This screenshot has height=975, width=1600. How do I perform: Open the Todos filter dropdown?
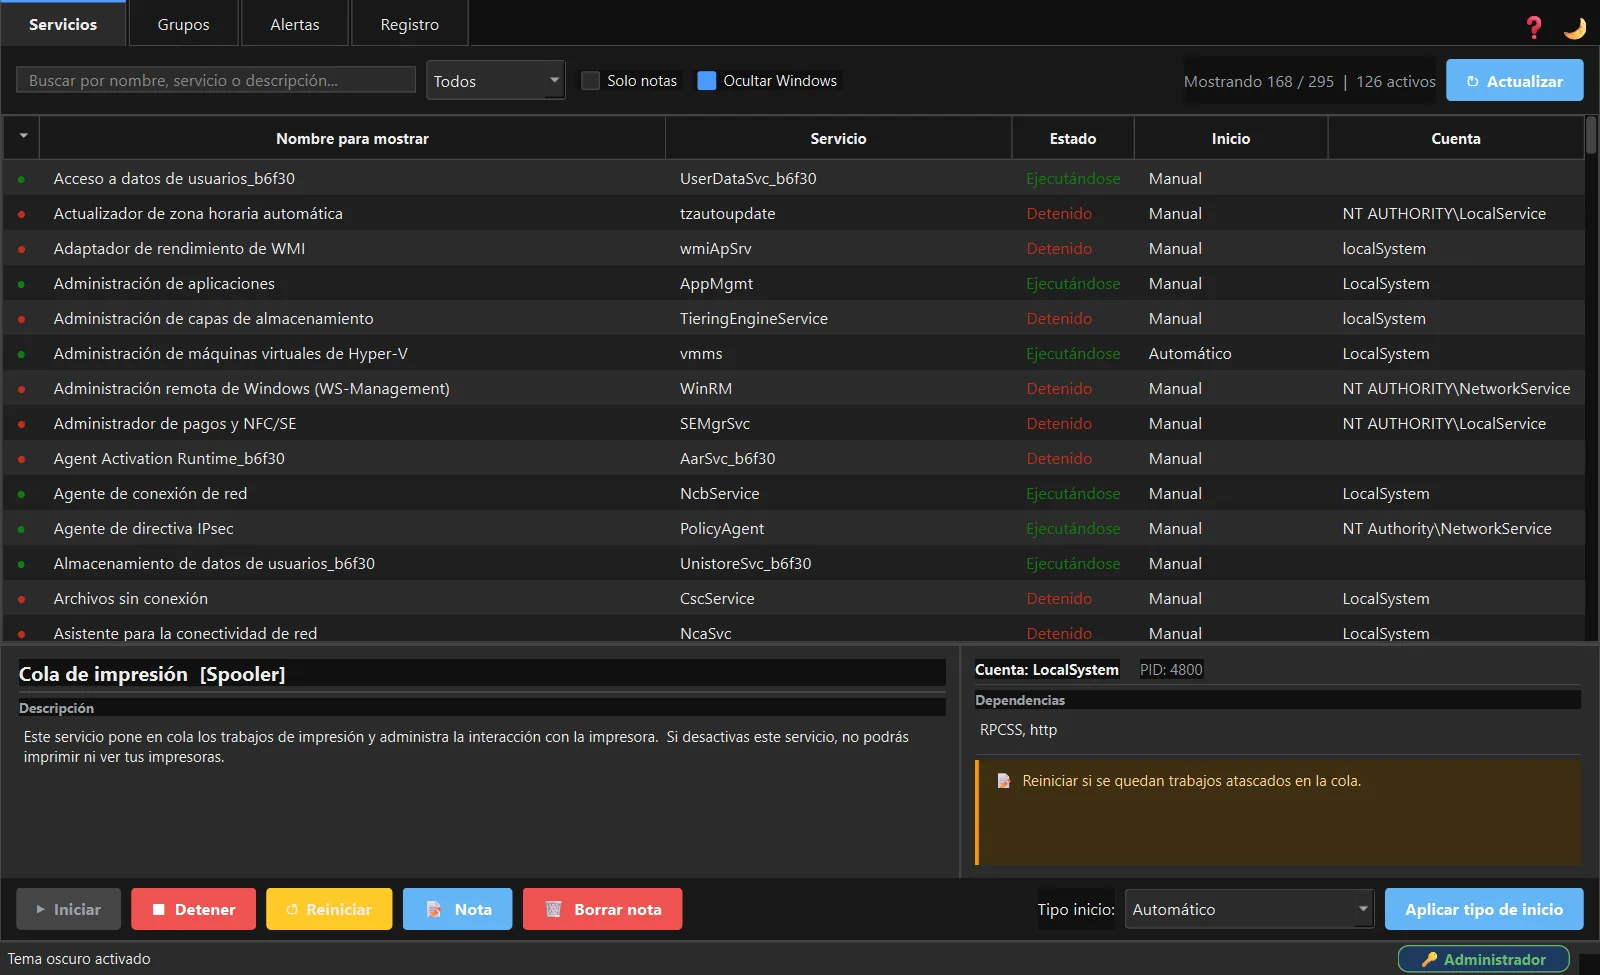pyautogui.click(x=496, y=80)
